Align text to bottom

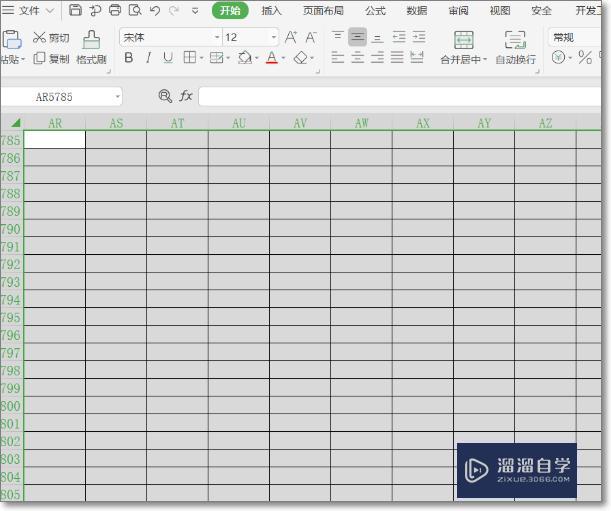(x=377, y=38)
